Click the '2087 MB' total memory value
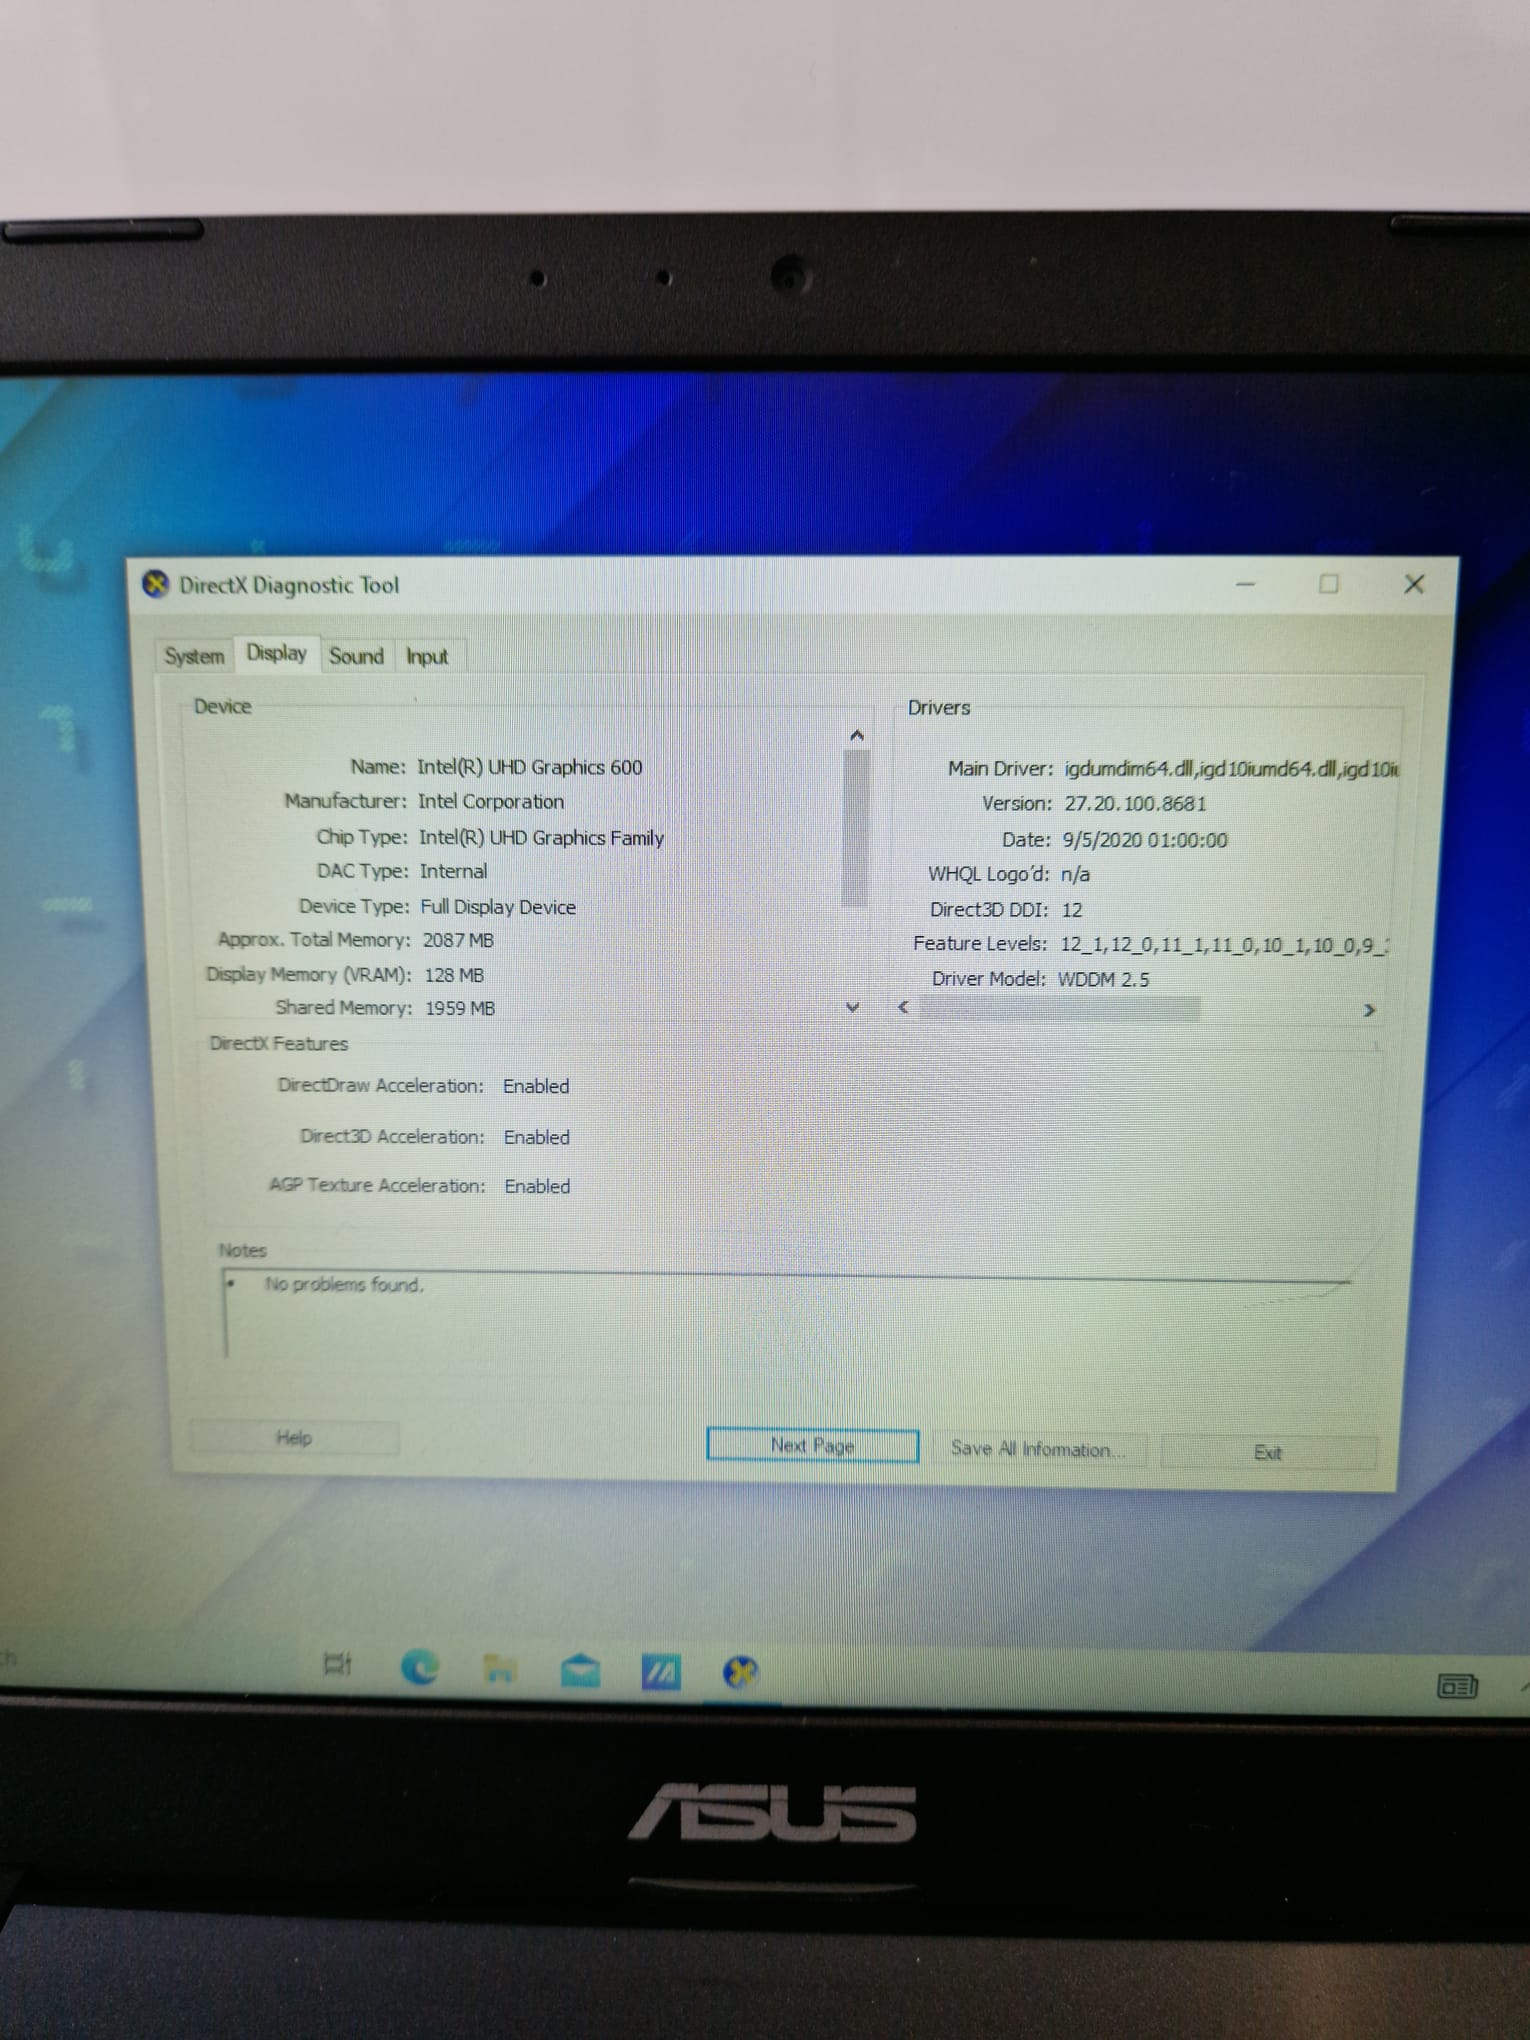This screenshot has height=2040, width=1530. [x=458, y=940]
